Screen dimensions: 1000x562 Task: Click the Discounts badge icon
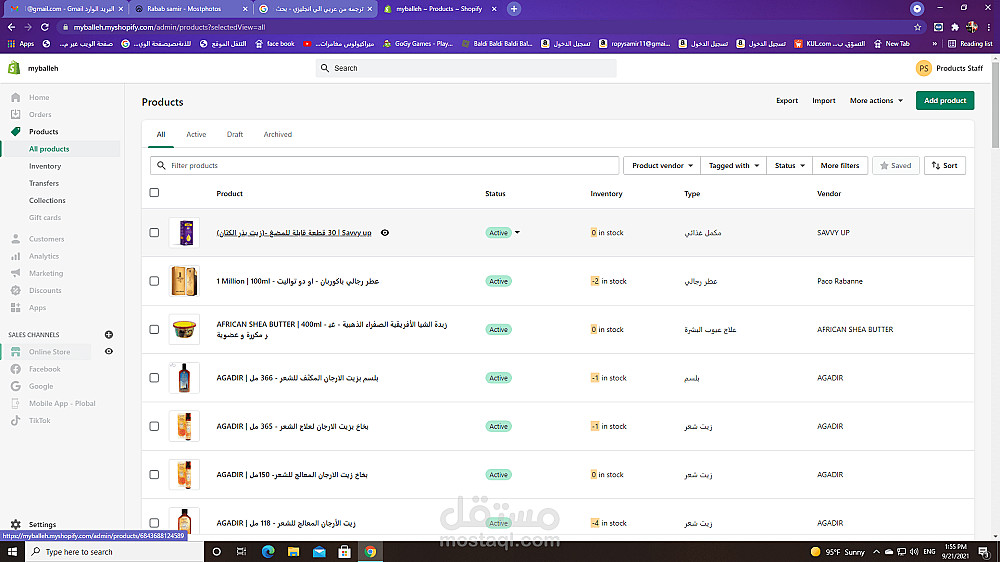pyautogui.click(x=16, y=290)
